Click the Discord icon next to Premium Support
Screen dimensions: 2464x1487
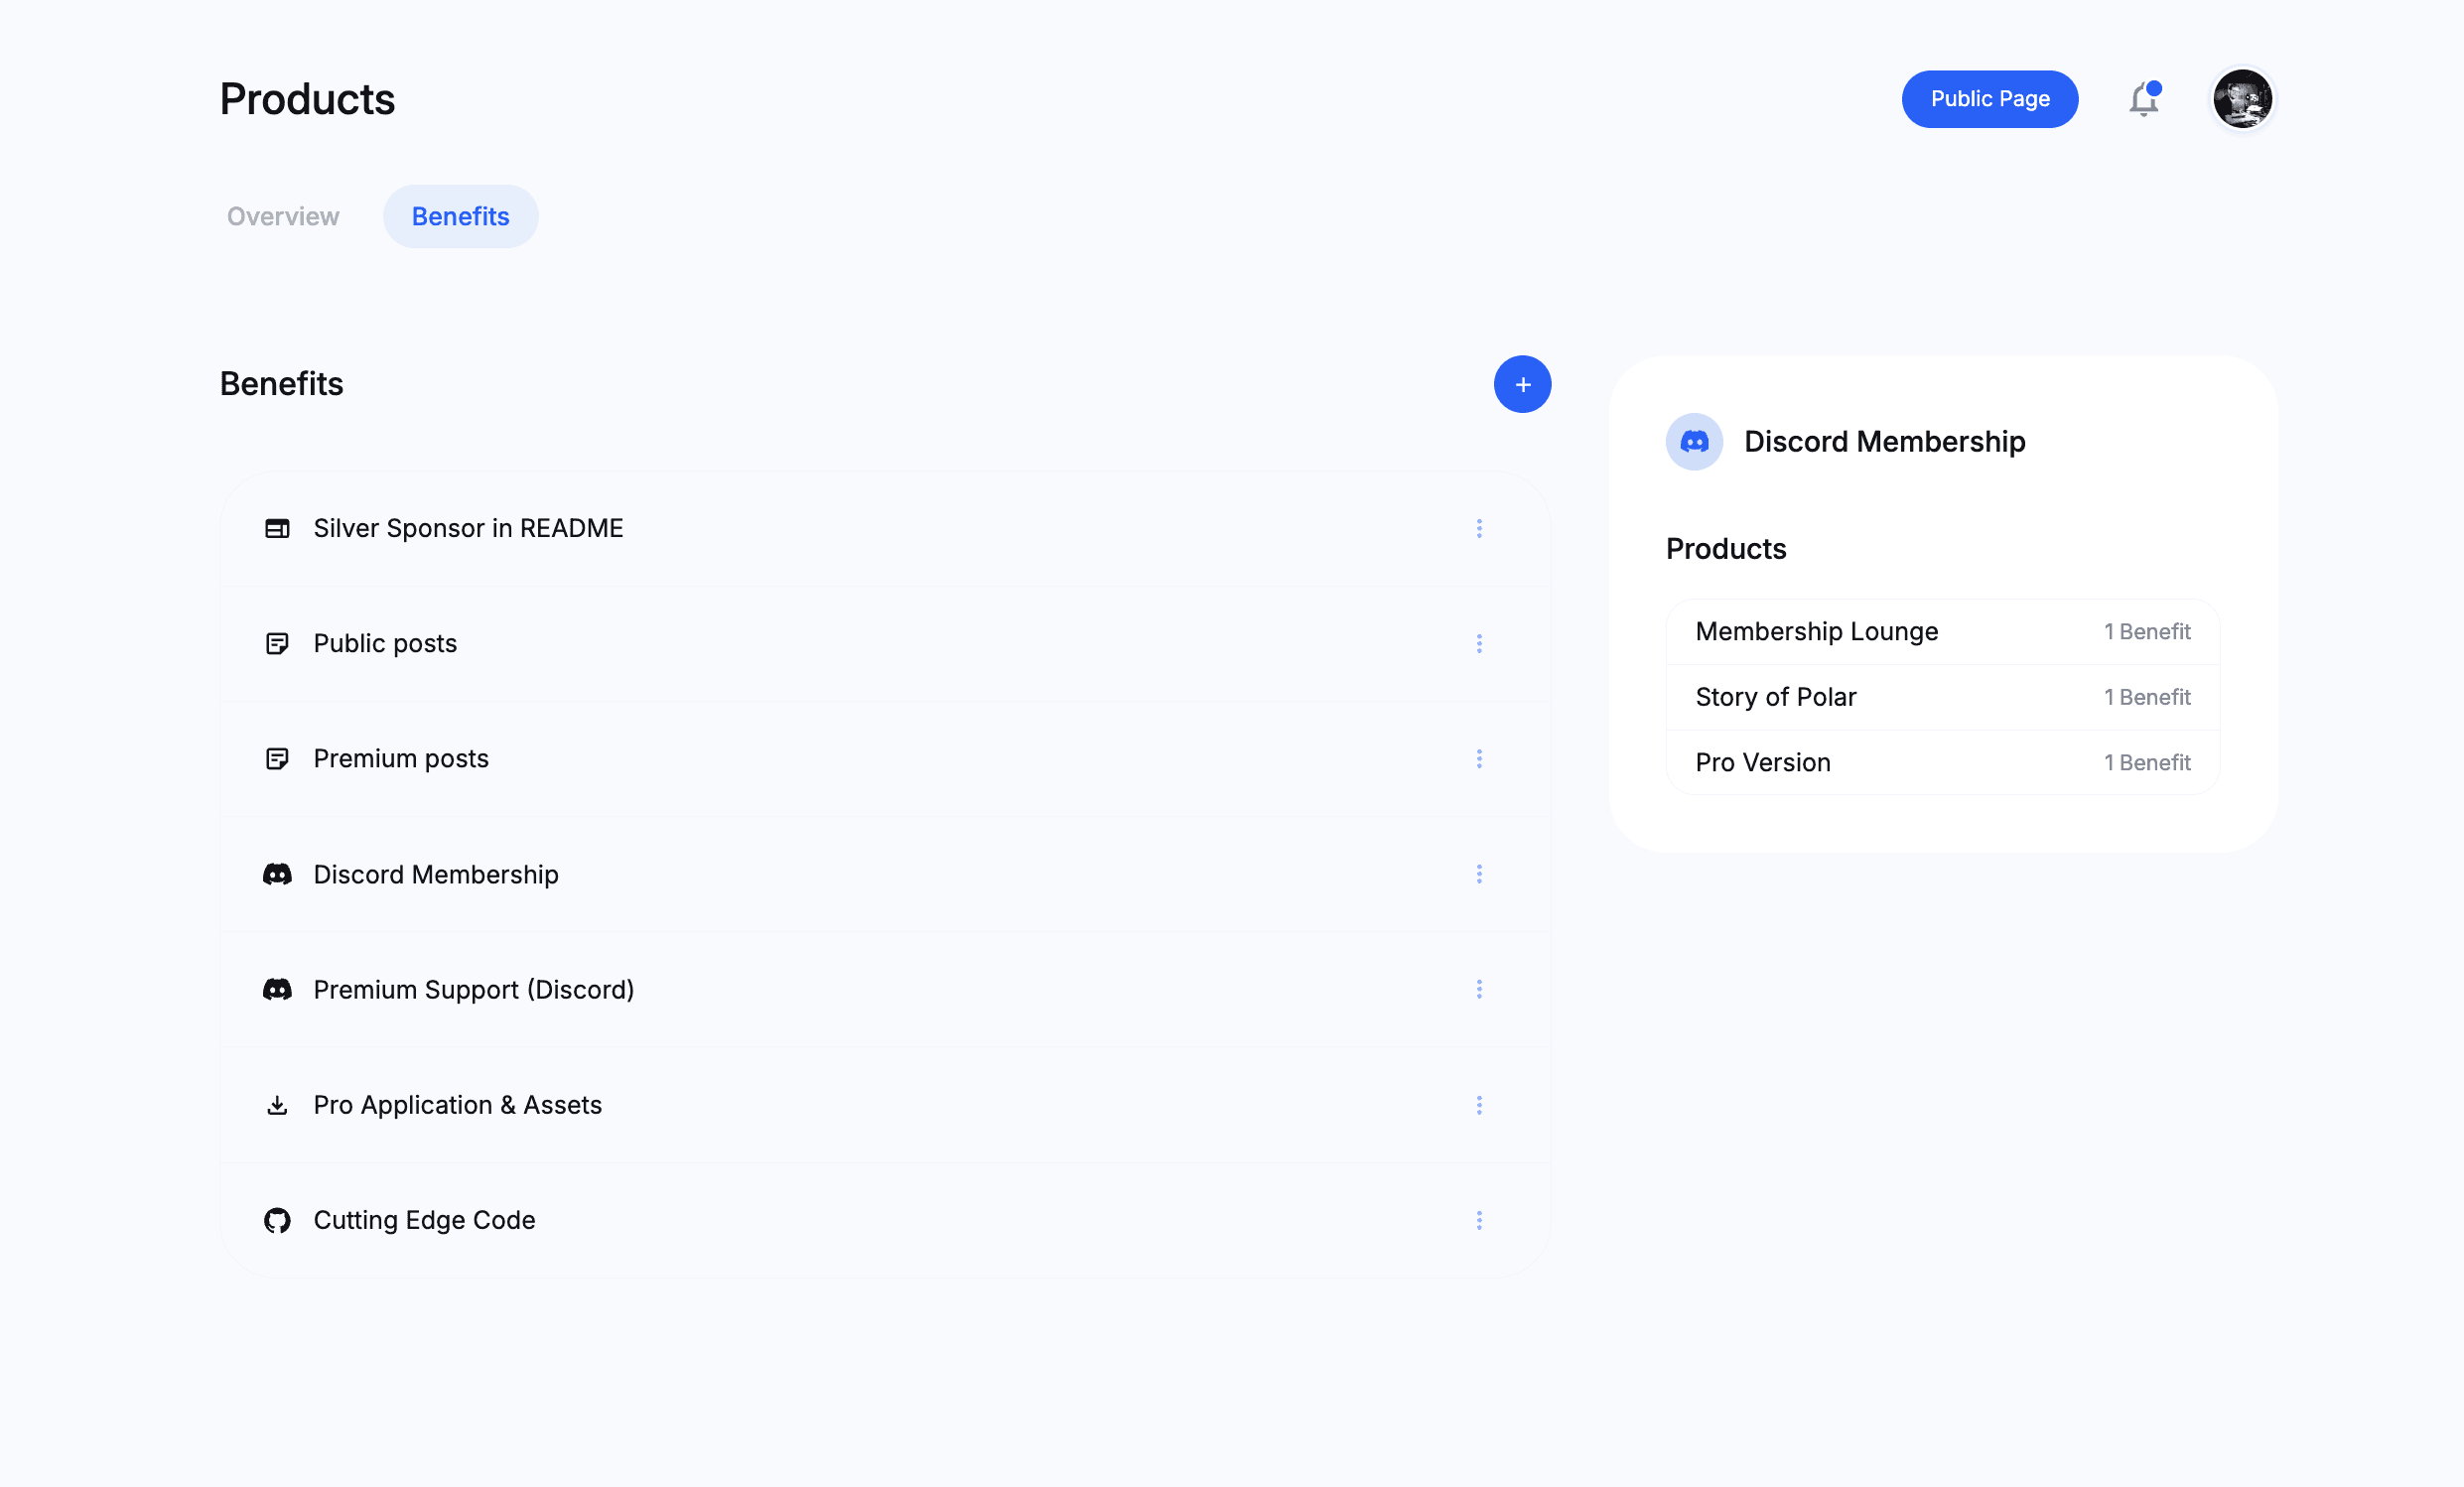point(276,989)
